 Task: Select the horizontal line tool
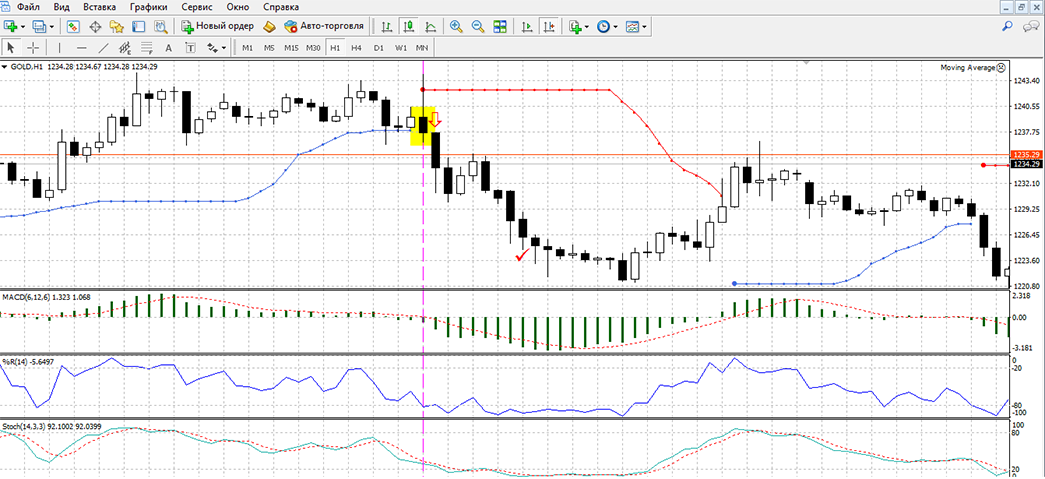[82, 48]
